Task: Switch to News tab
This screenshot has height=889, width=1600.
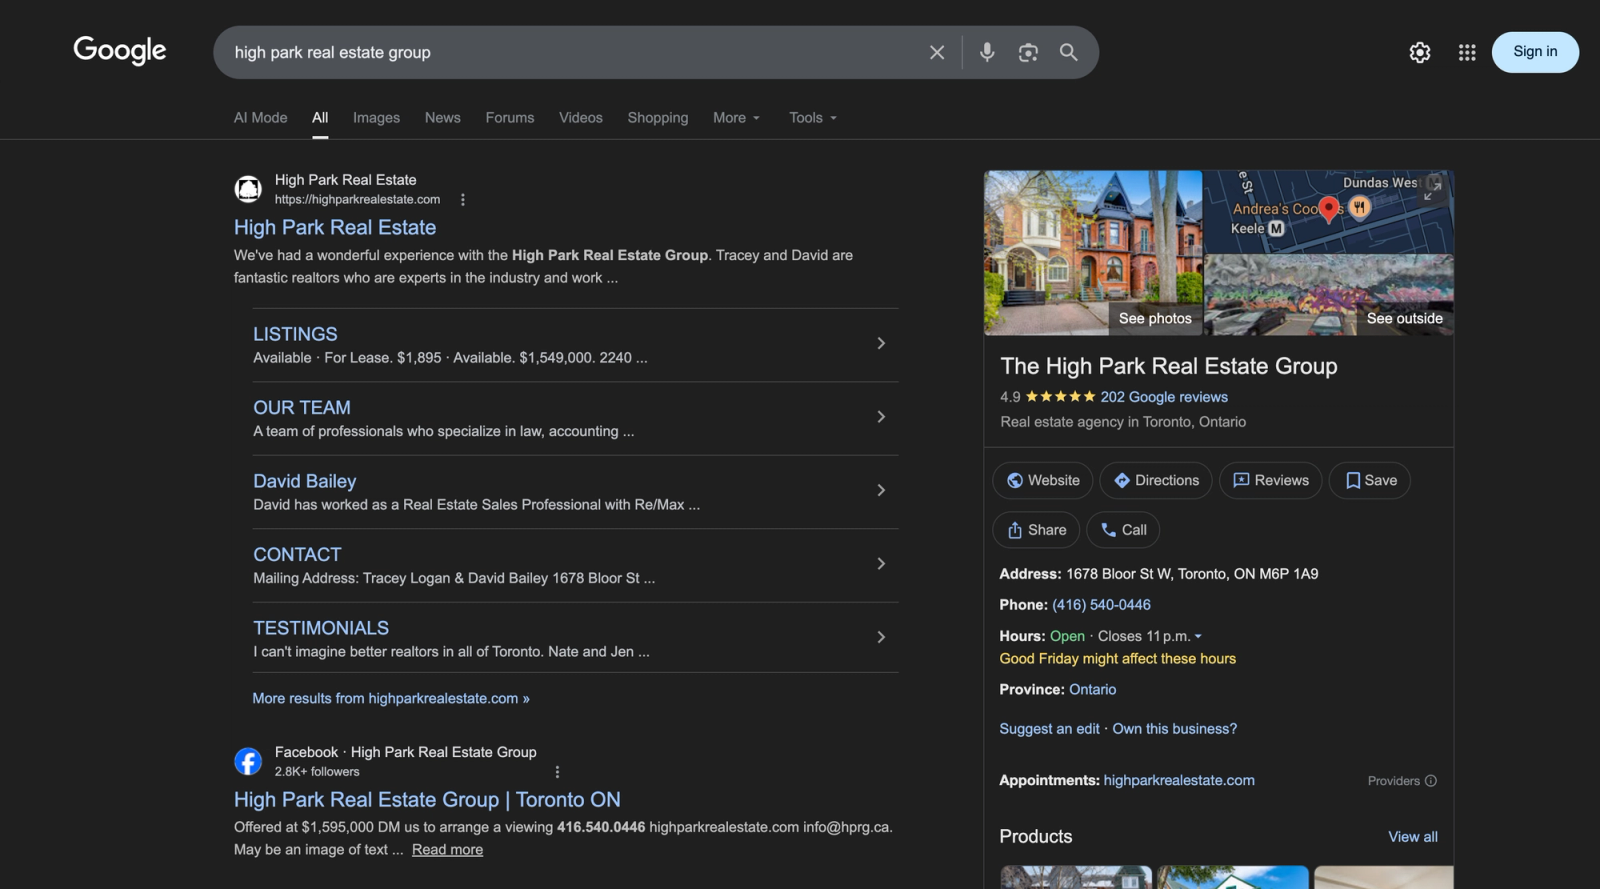Action: pos(443,118)
